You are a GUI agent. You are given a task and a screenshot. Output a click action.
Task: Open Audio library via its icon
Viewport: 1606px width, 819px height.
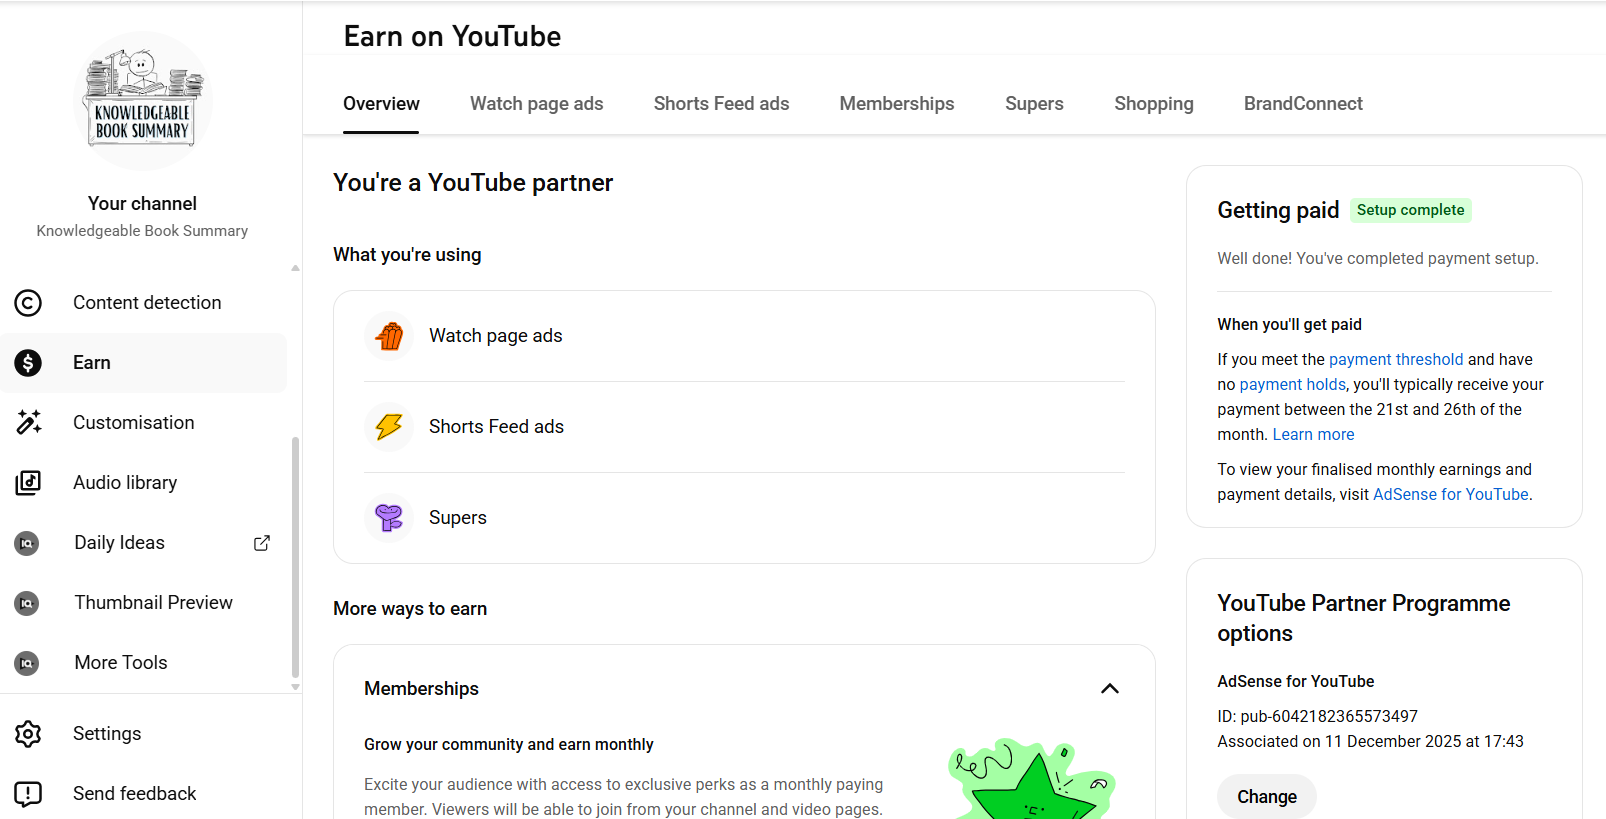[x=28, y=483]
